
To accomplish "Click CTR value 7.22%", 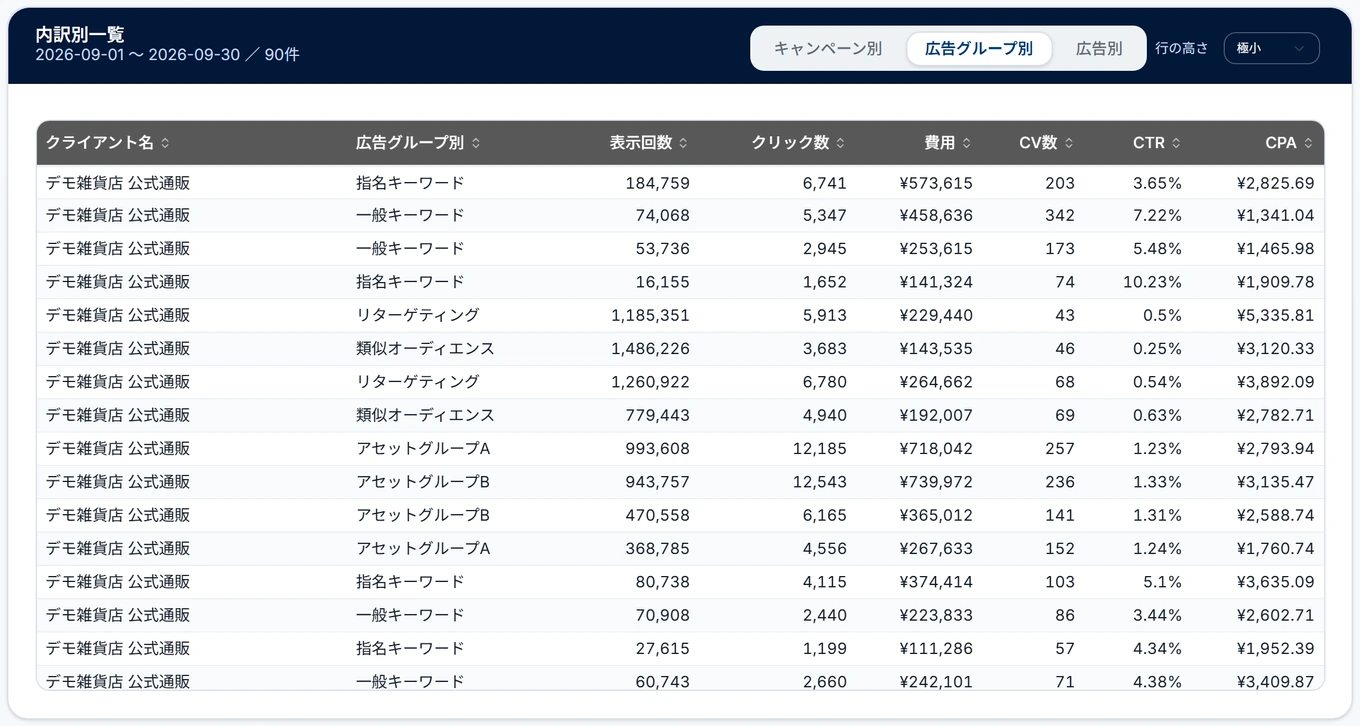I will pos(1157,215).
